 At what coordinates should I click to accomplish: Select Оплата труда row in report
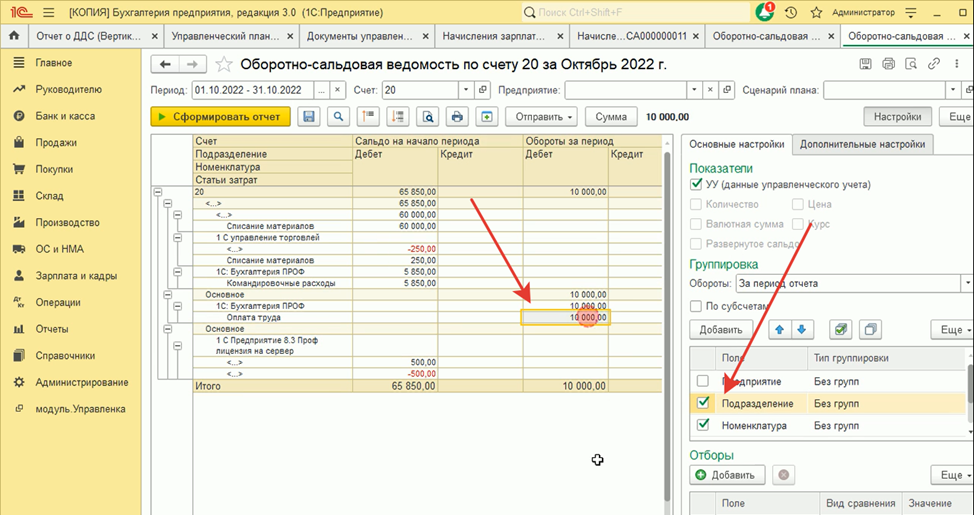coord(253,317)
